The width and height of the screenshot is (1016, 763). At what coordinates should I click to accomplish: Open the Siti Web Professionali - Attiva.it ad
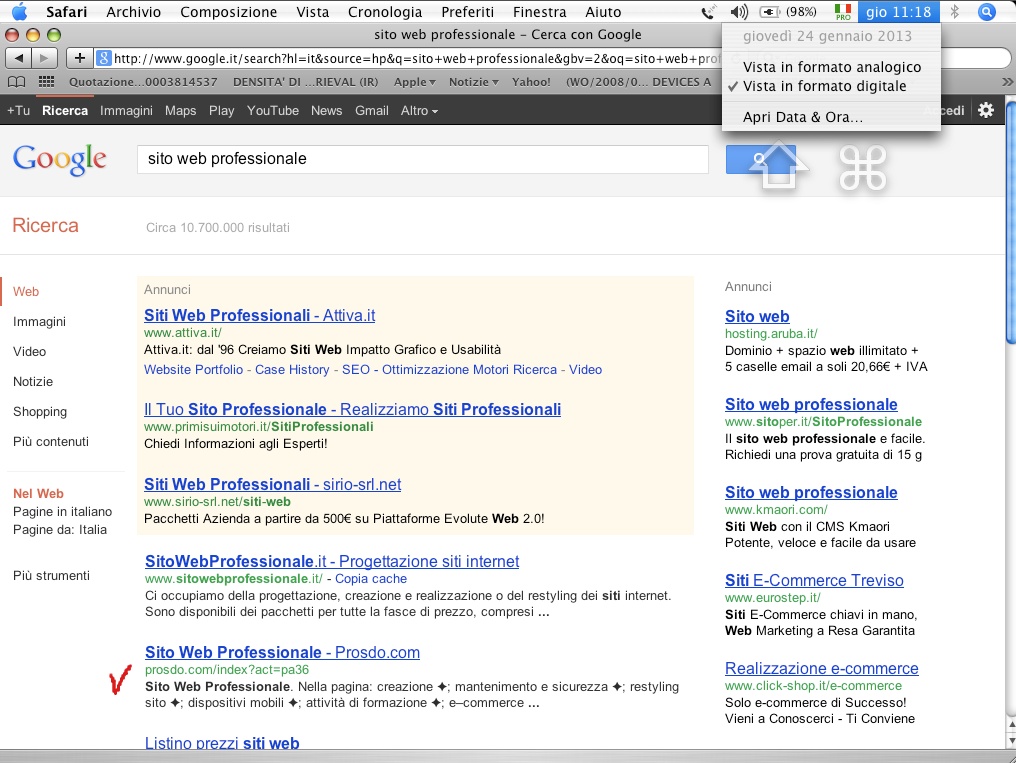click(x=259, y=315)
